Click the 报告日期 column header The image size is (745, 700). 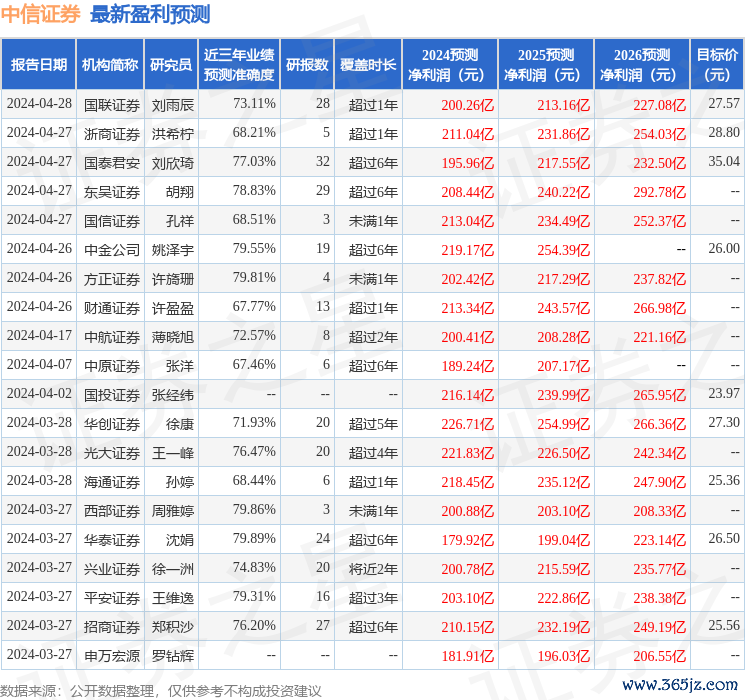click(x=38, y=65)
